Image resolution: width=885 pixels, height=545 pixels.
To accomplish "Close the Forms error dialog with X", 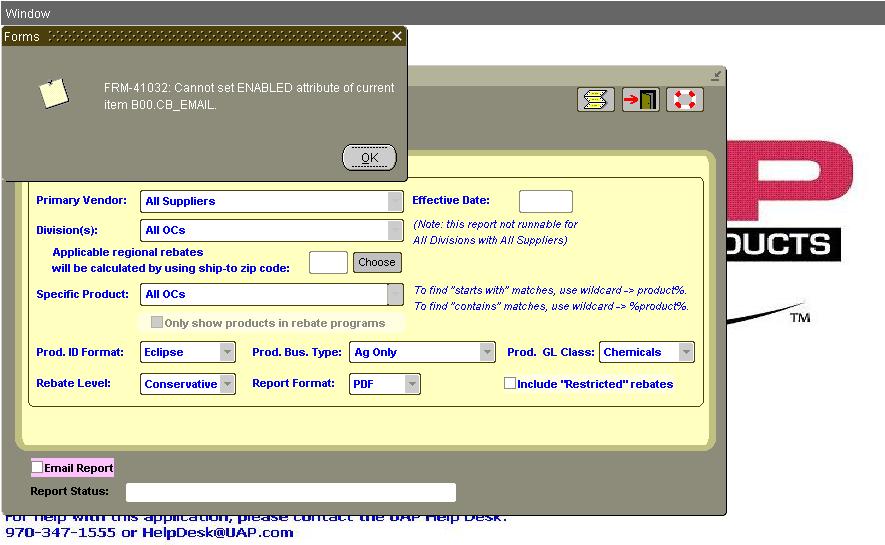I will tap(396, 37).
